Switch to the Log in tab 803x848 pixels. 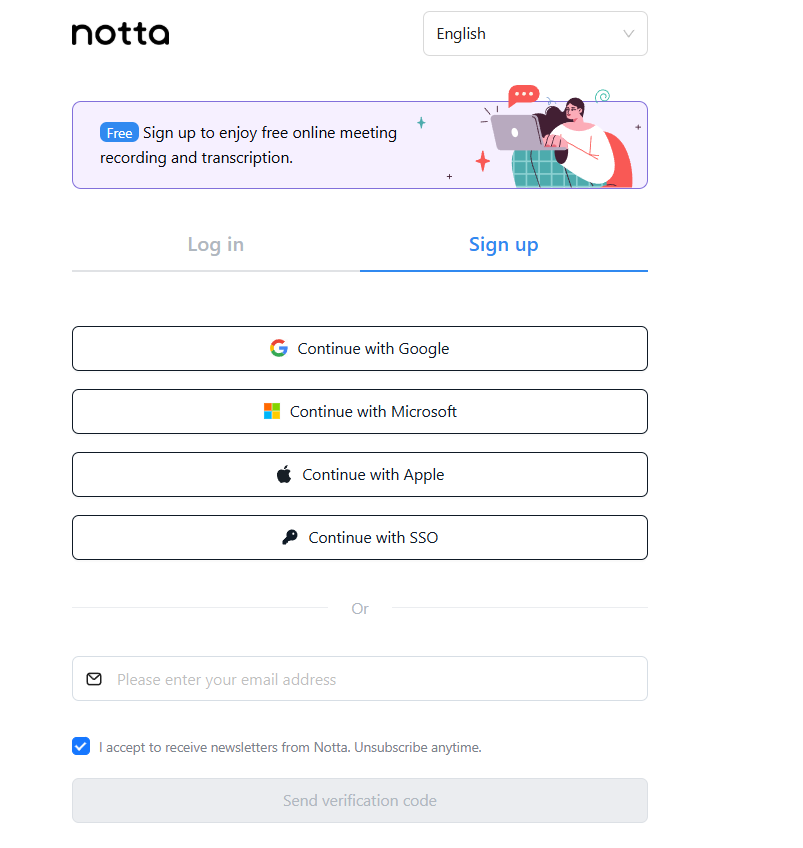pyautogui.click(x=215, y=245)
